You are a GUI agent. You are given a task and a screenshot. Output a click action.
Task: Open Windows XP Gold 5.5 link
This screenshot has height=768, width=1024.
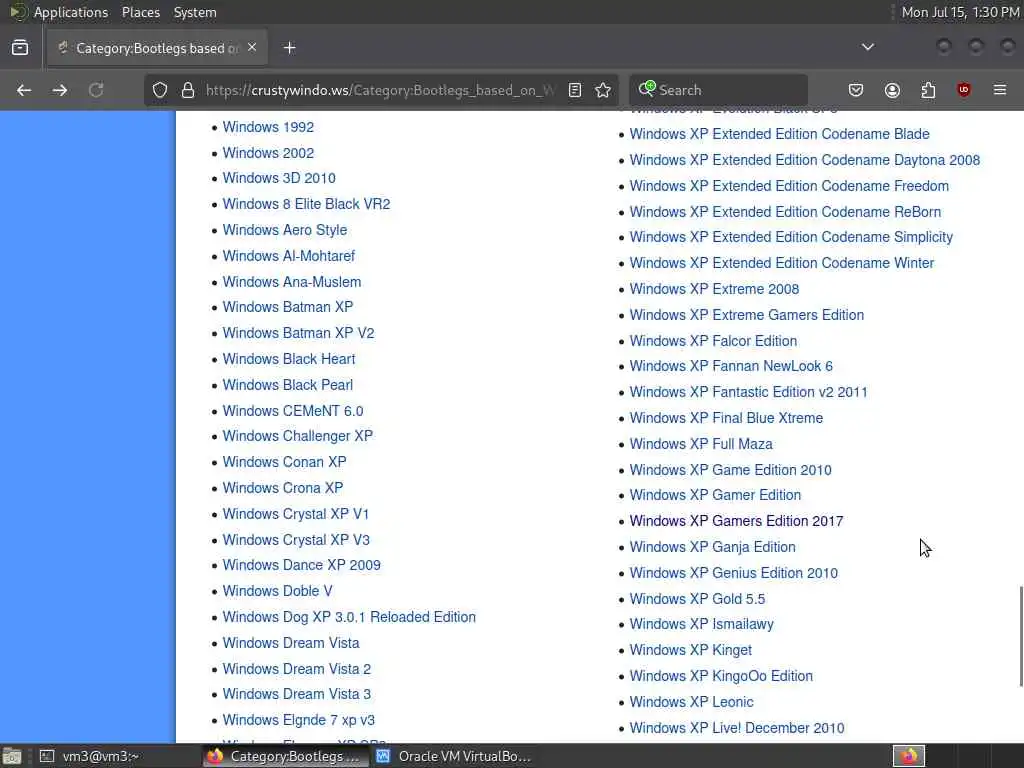[697, 599]
